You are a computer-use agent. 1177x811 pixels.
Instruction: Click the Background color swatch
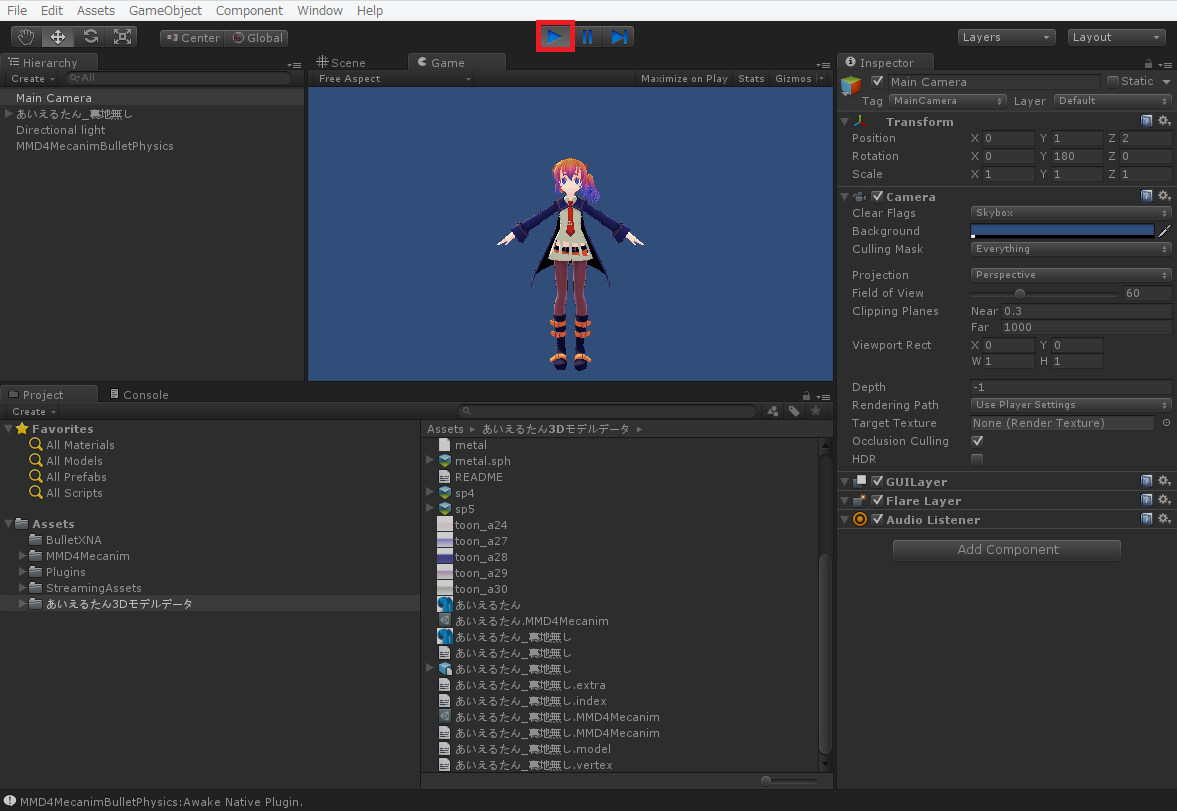point(1062,231)
